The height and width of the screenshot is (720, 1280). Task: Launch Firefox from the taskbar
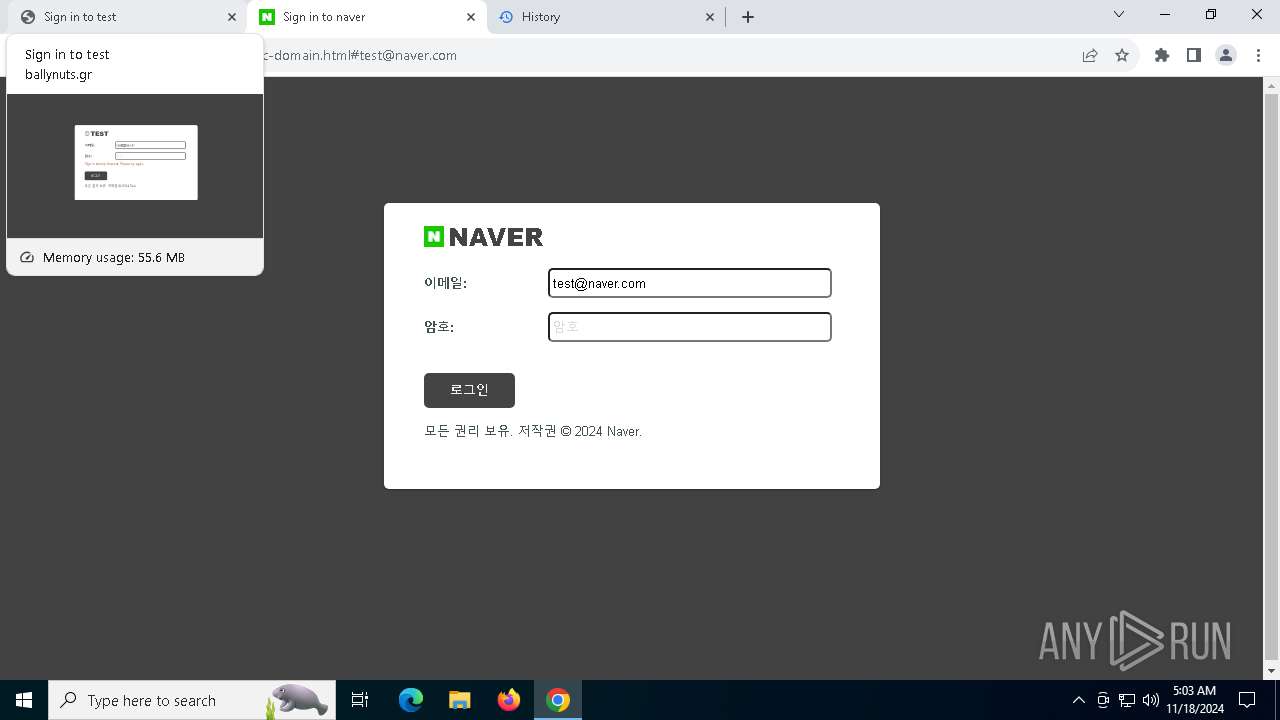(509, 700)
